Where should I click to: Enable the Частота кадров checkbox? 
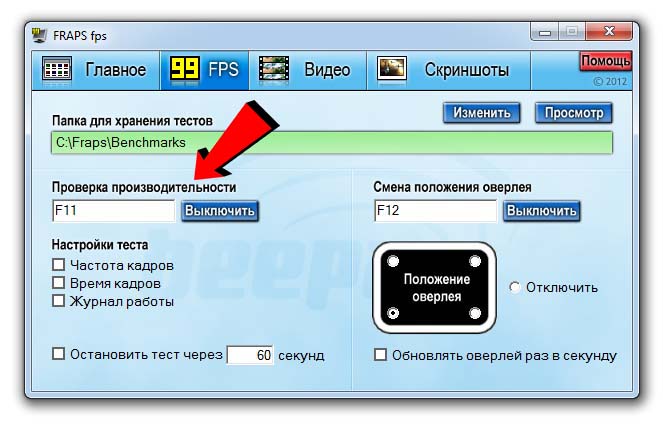pyautogui.click(x=58, y=265)
